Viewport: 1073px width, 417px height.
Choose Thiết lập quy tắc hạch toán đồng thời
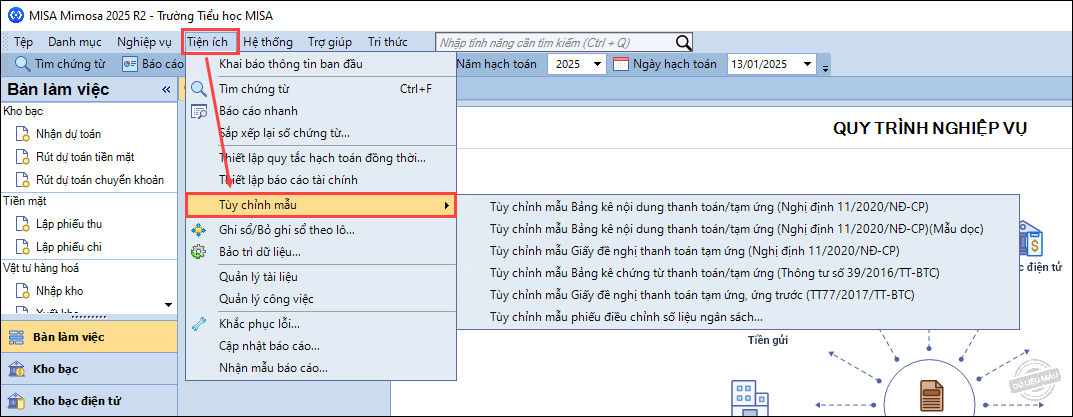[x=320, y=158]
